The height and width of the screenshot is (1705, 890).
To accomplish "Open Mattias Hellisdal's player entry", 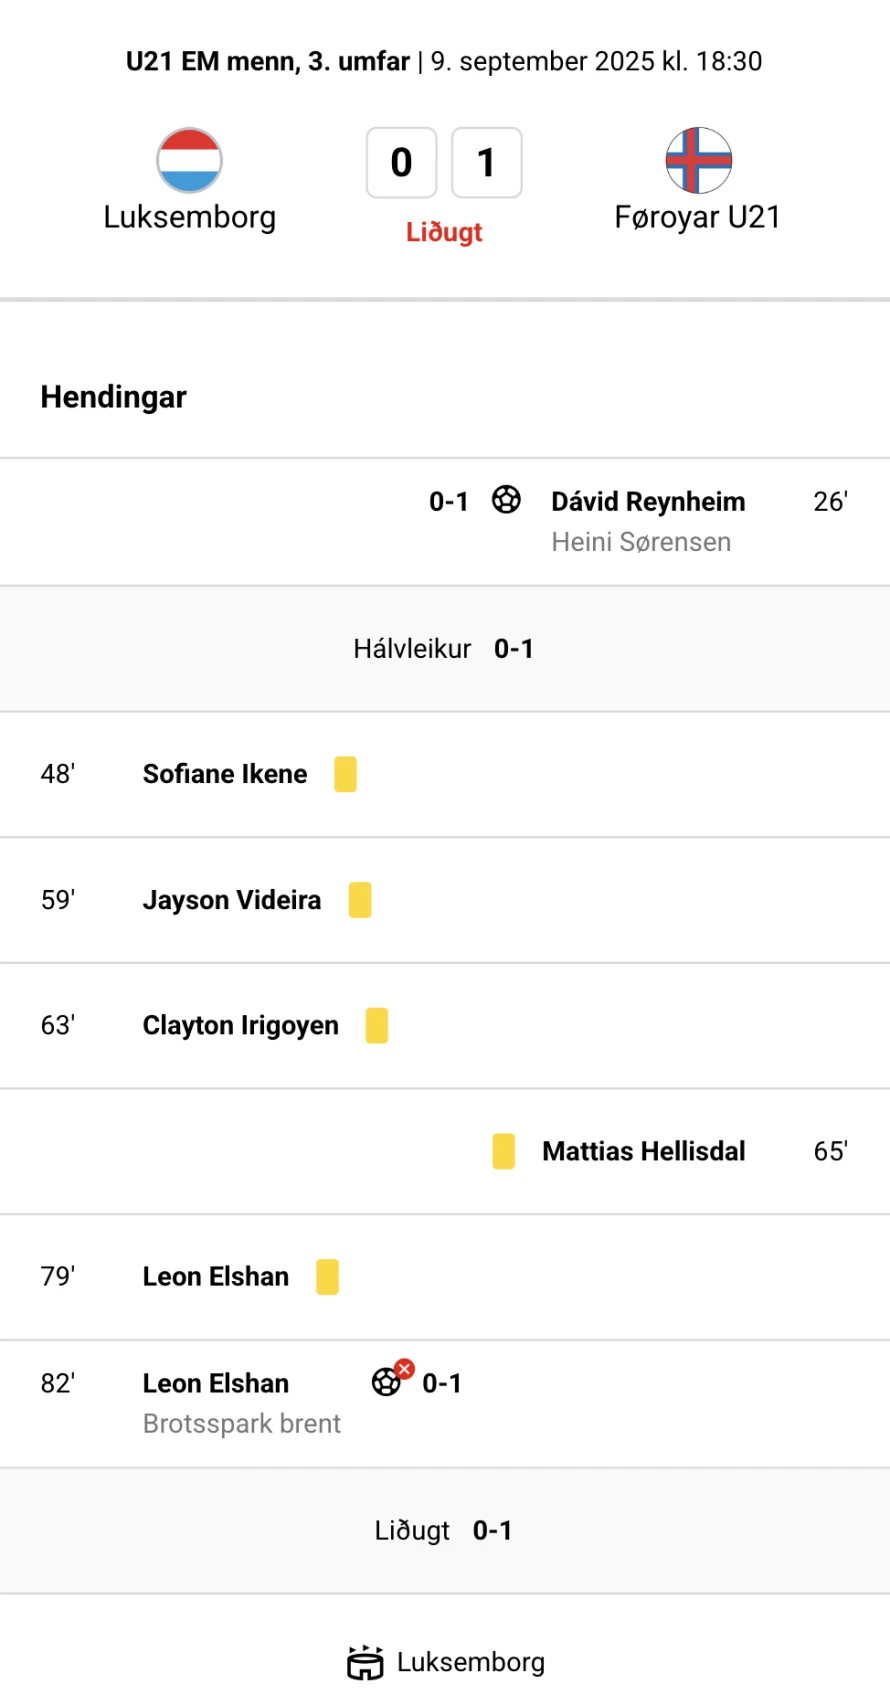I will click(x=644, y=1151).
